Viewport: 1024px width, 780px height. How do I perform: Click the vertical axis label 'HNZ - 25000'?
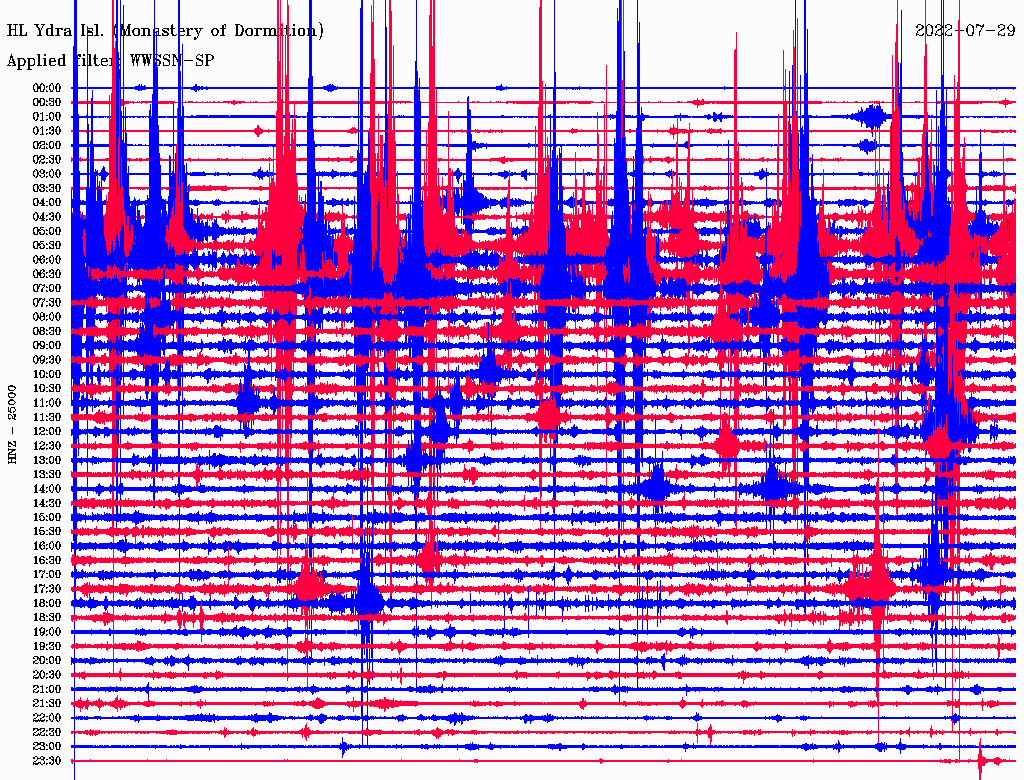pos(12,425)
